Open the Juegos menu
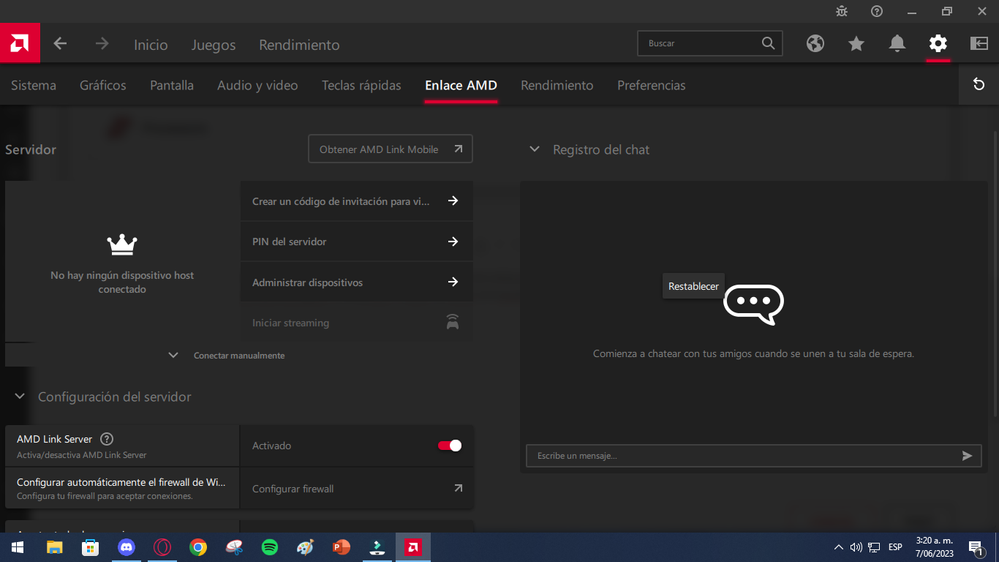Viewport: 999px width, 562px height. coord(213,45)
